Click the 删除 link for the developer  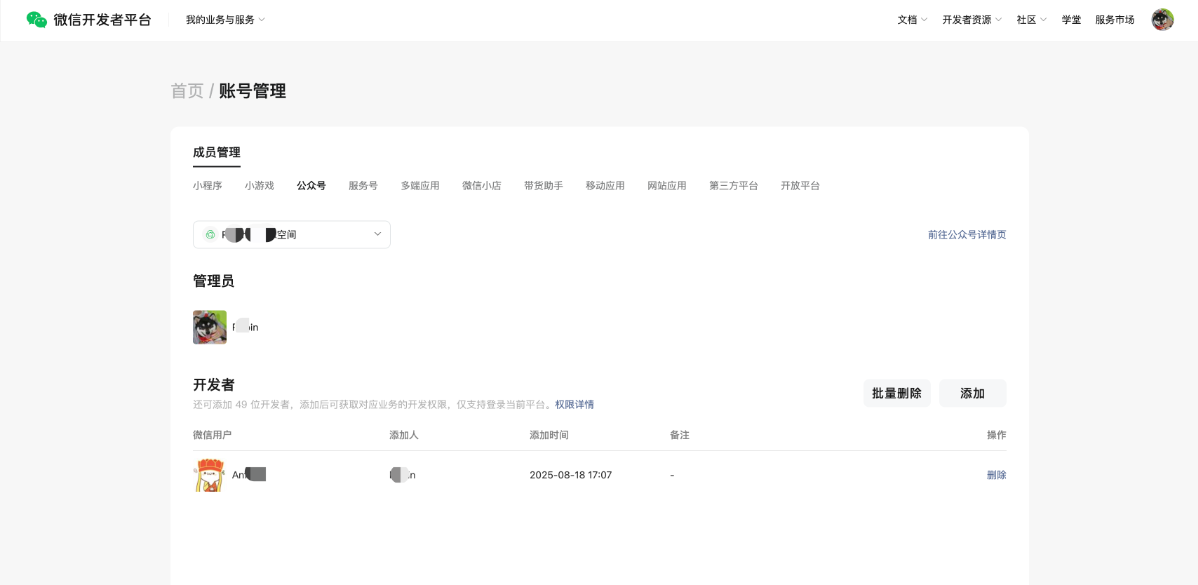point(996,475)
